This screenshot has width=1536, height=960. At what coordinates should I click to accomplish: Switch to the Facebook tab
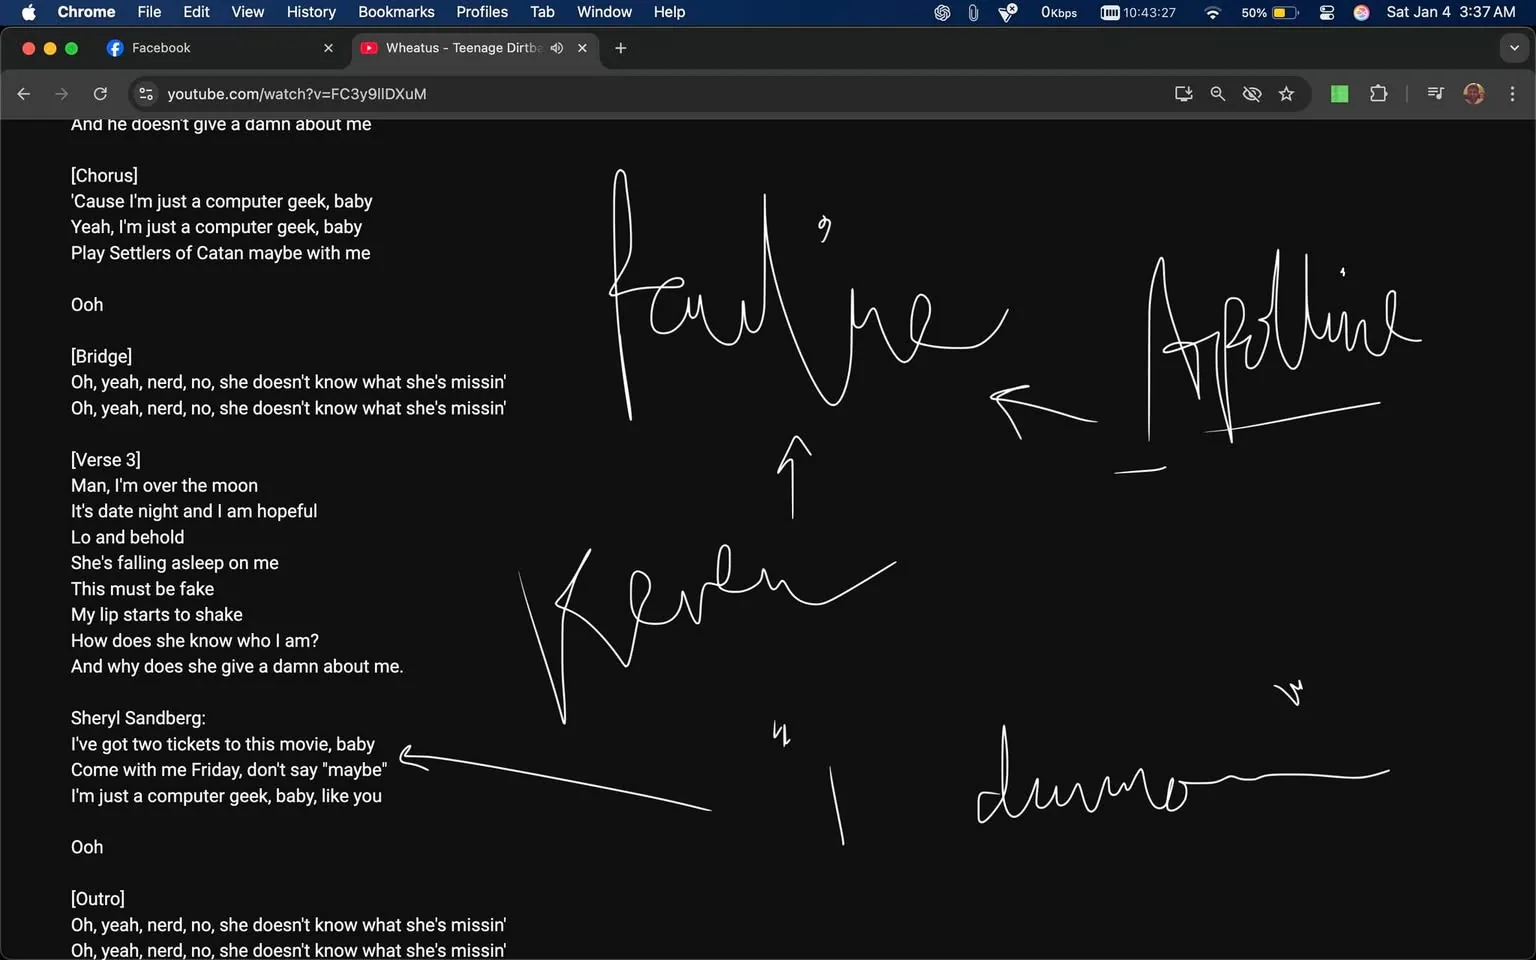[200, 47]
